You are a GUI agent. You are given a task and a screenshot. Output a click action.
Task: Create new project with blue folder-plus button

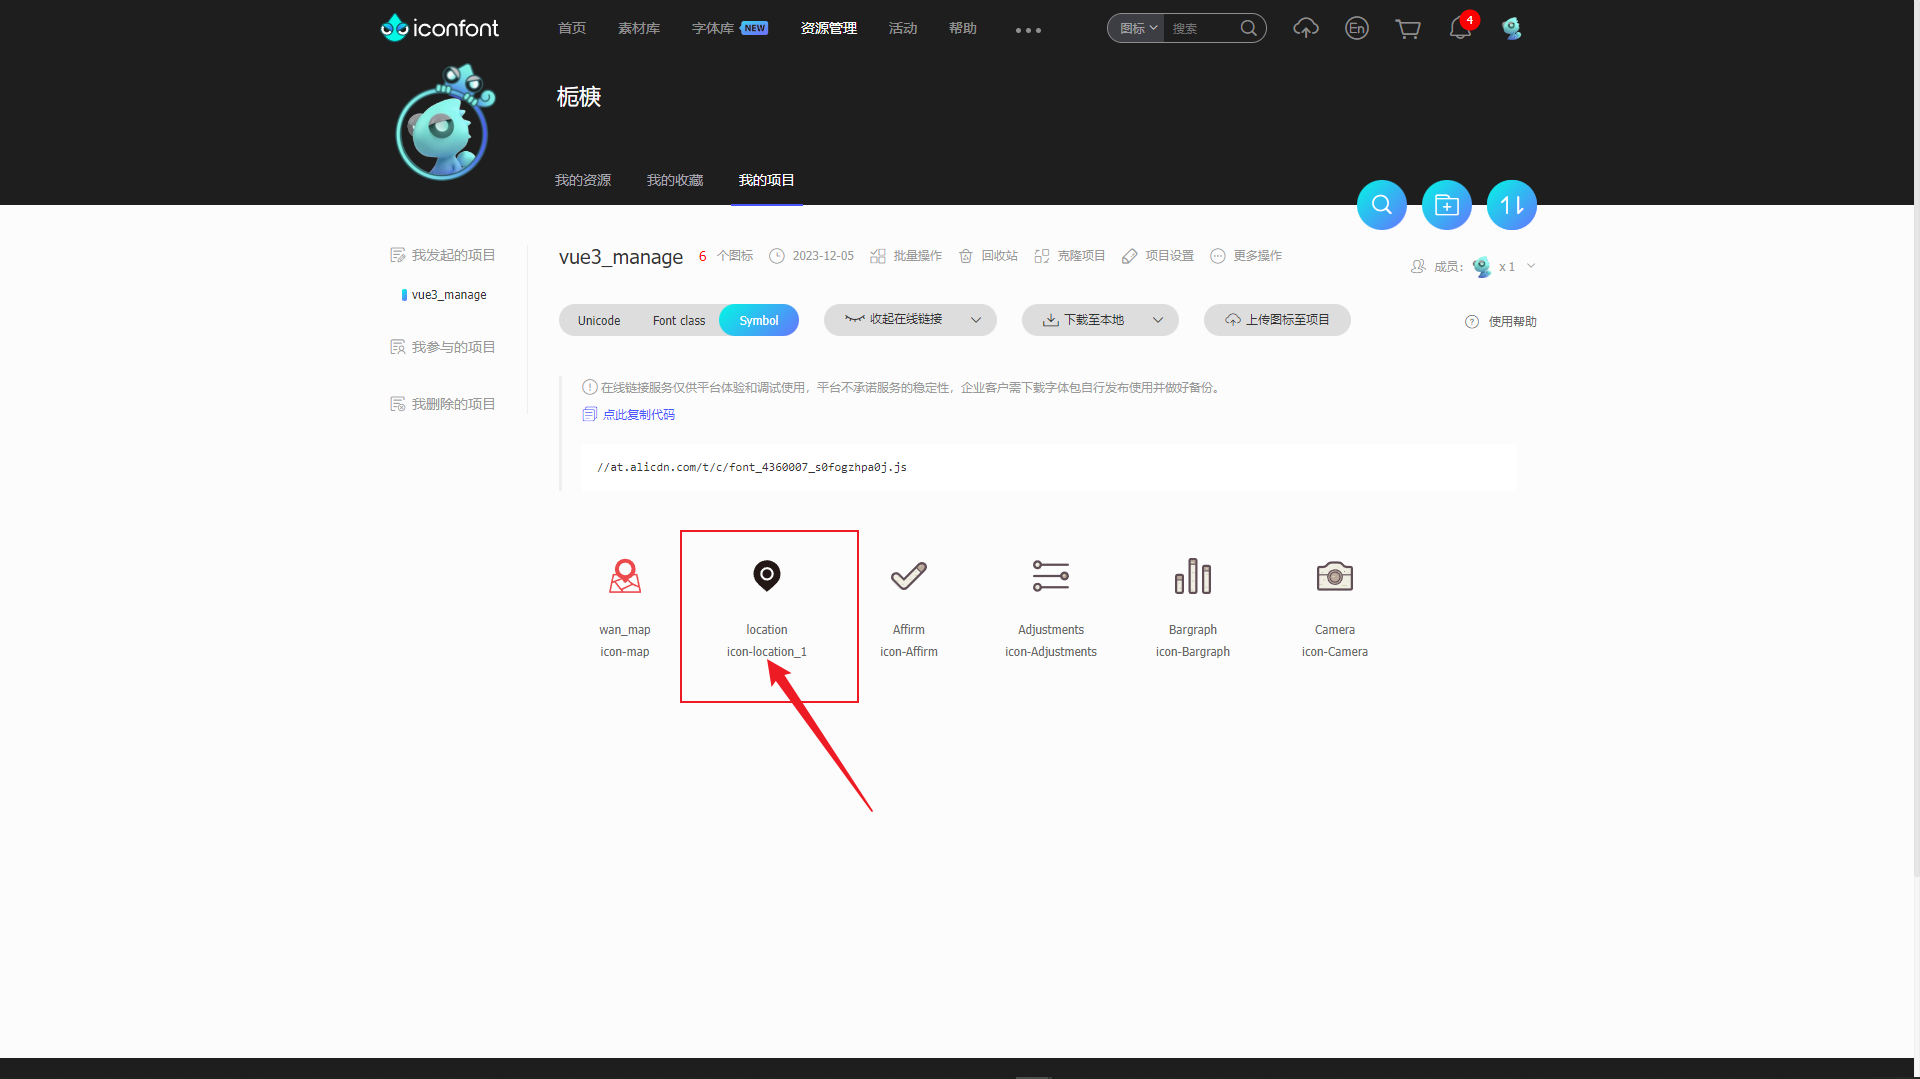[x=1446, y=204]
